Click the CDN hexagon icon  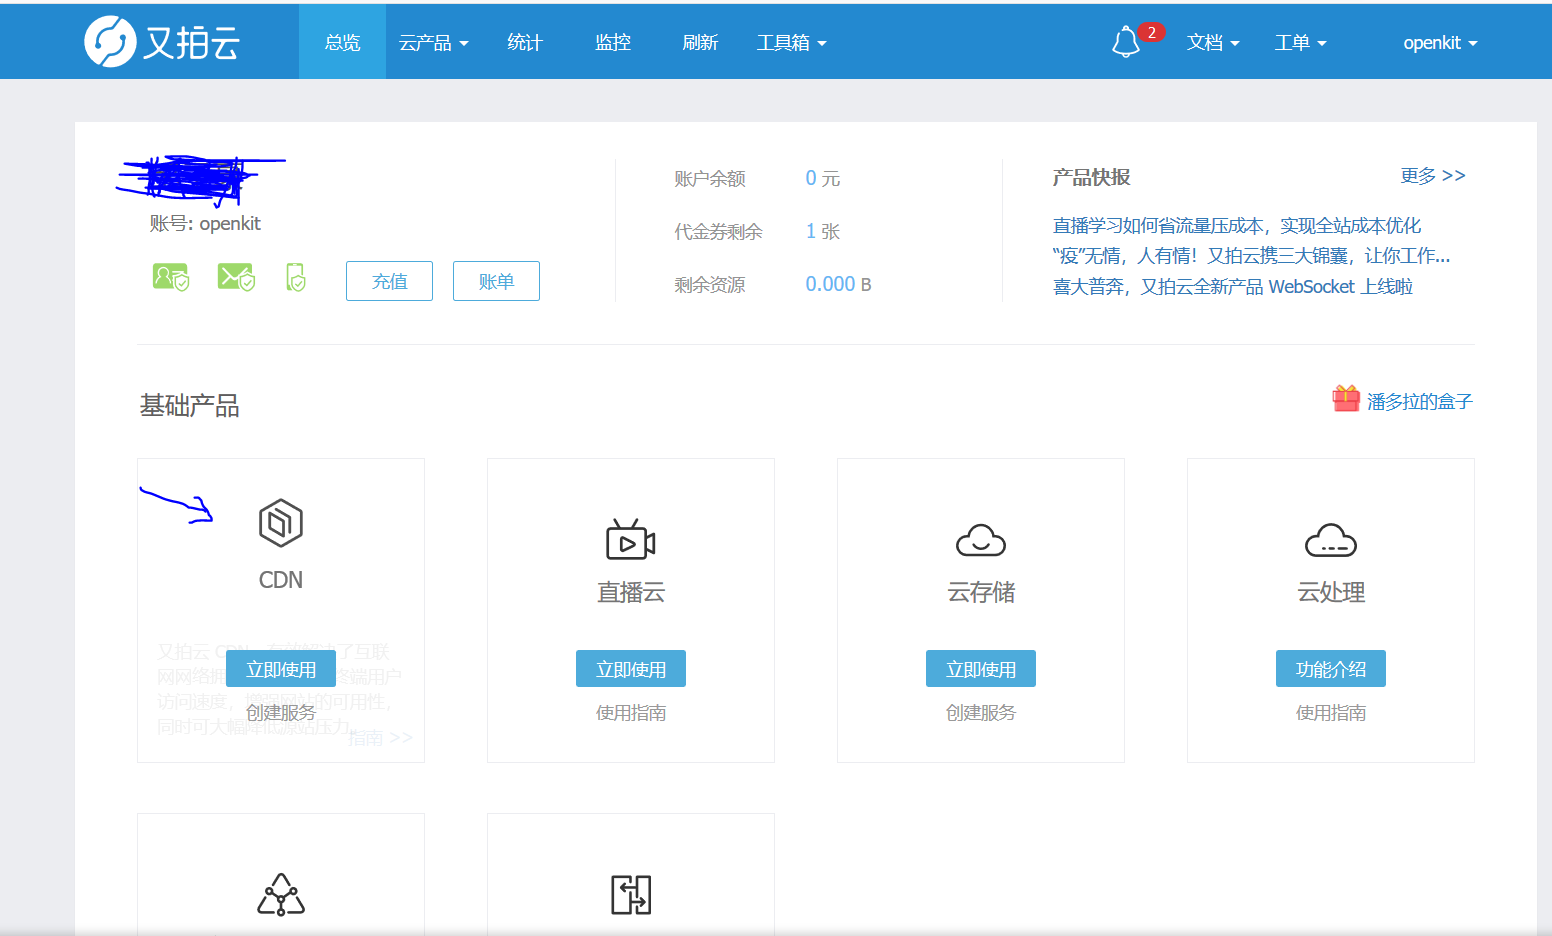tap(281, 523)
